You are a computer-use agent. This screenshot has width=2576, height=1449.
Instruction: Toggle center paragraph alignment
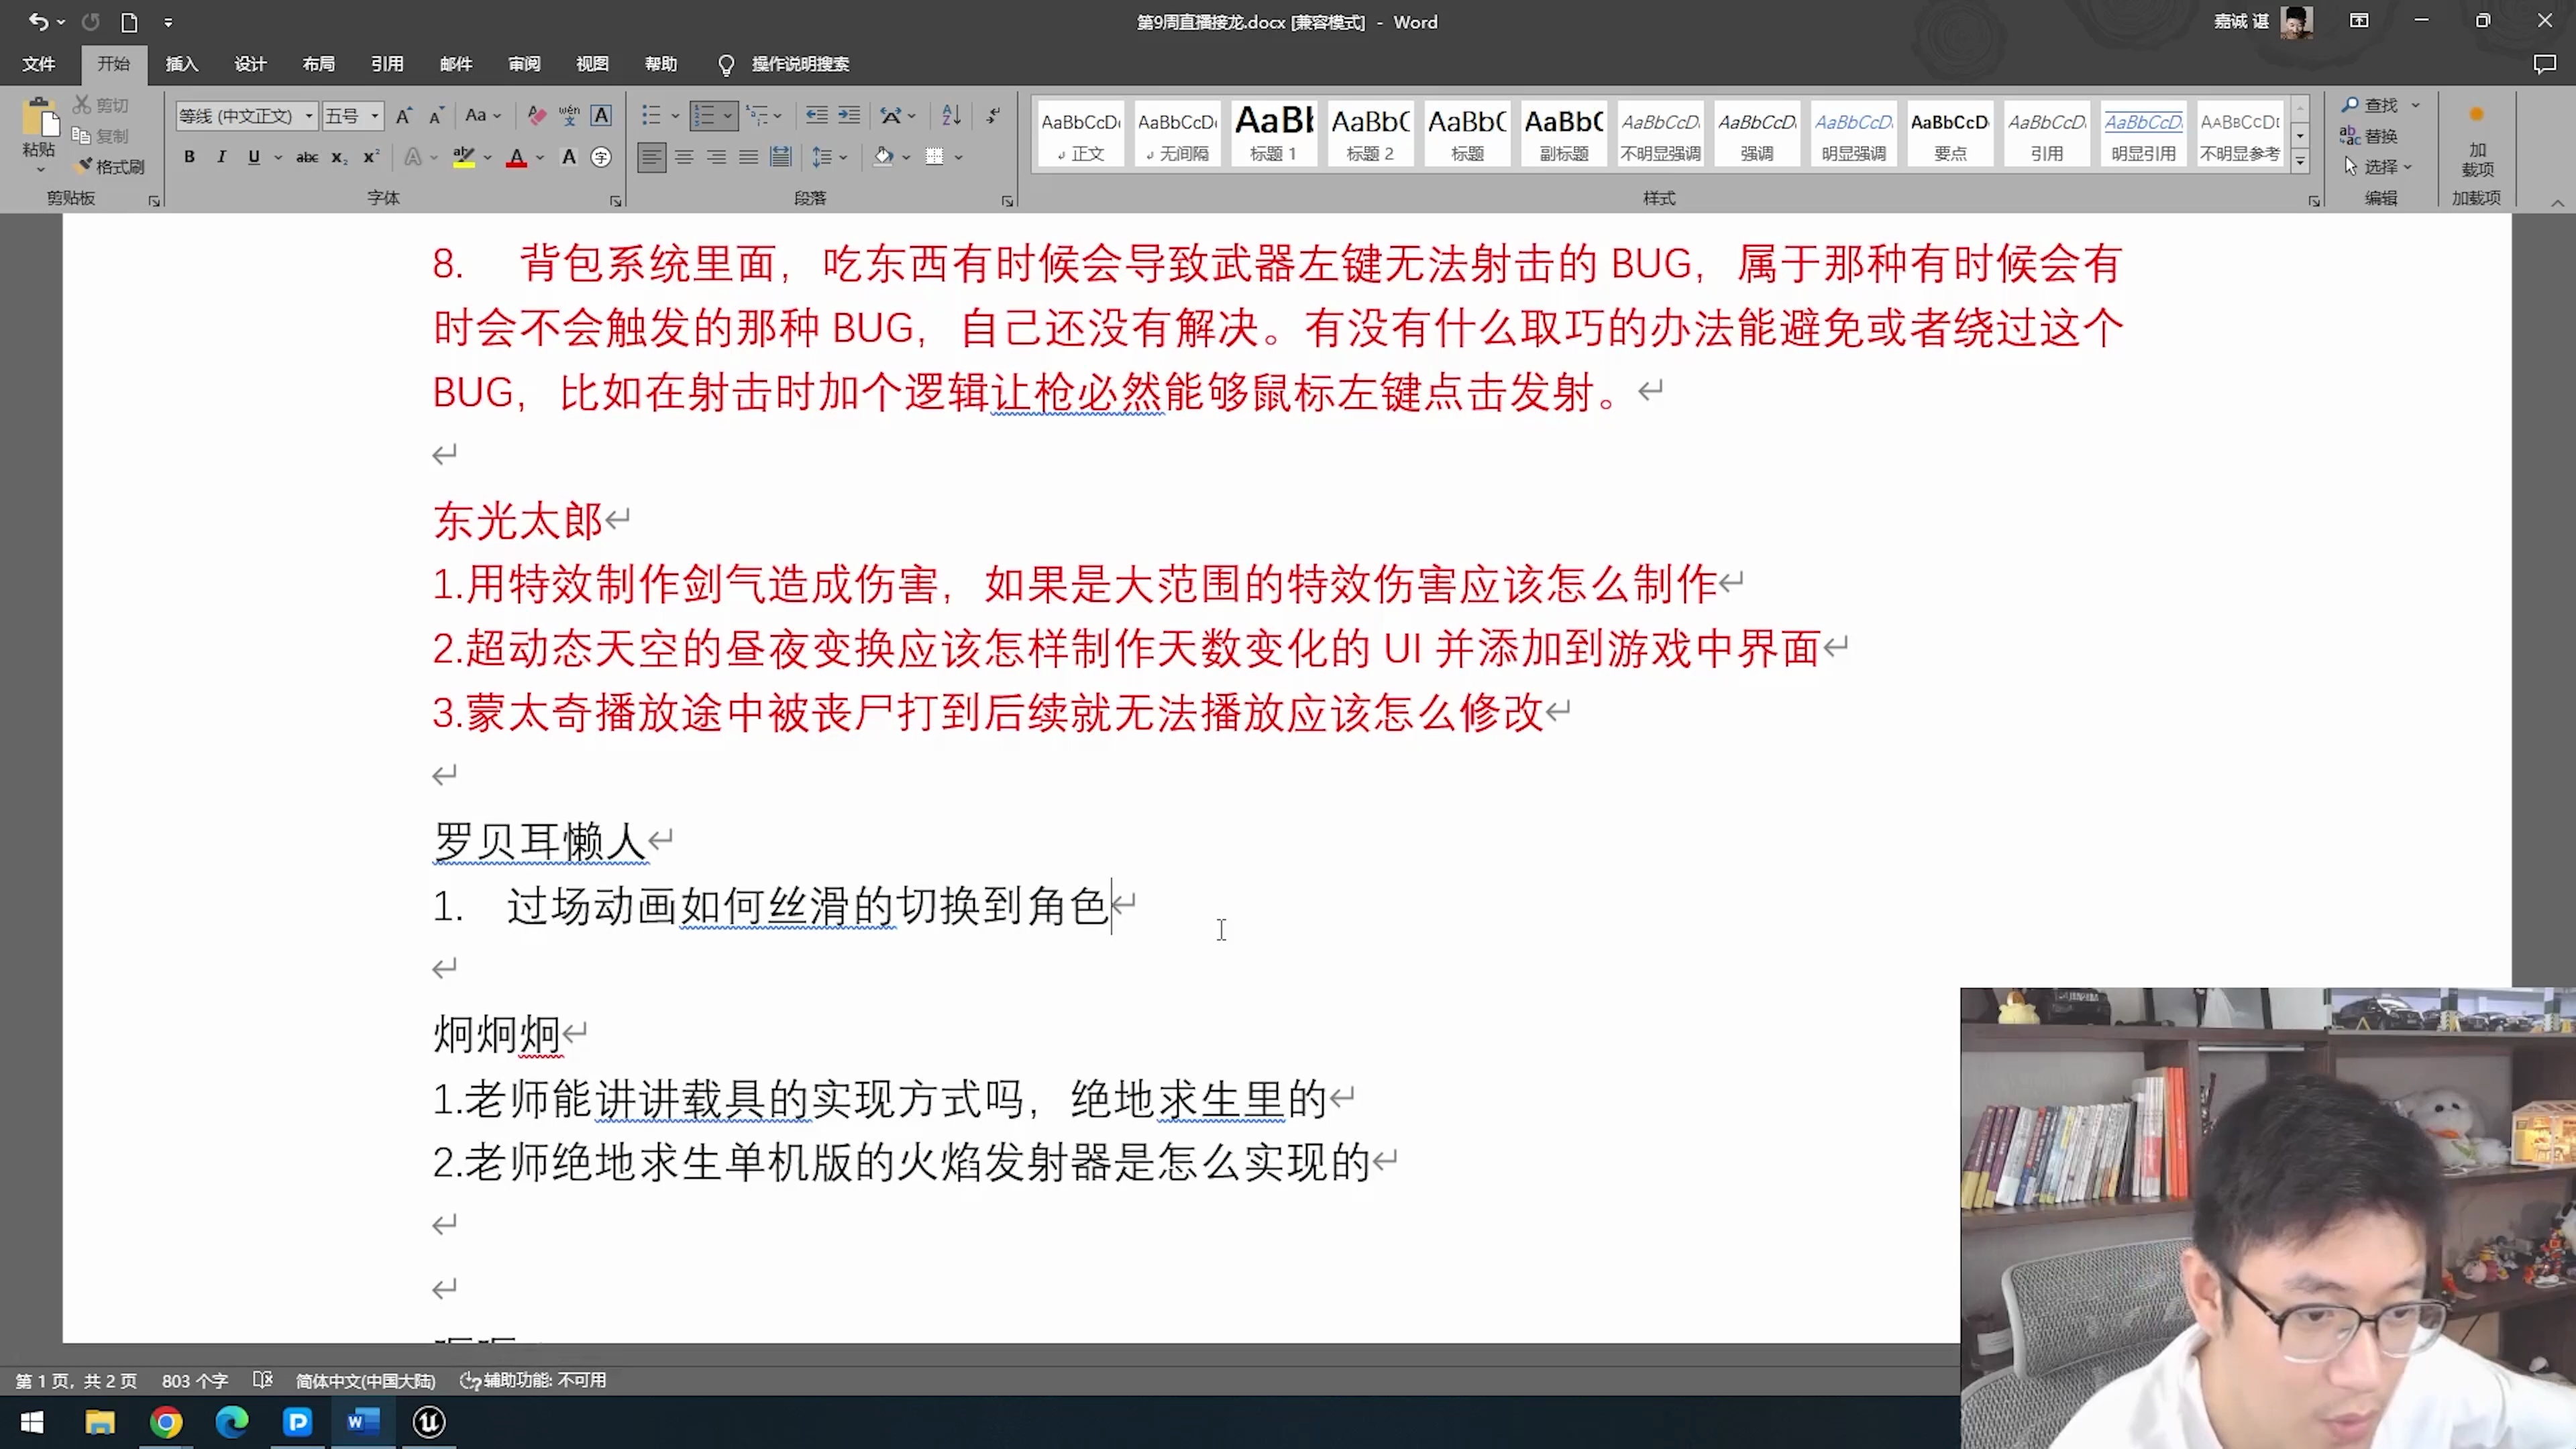(684, 156)
